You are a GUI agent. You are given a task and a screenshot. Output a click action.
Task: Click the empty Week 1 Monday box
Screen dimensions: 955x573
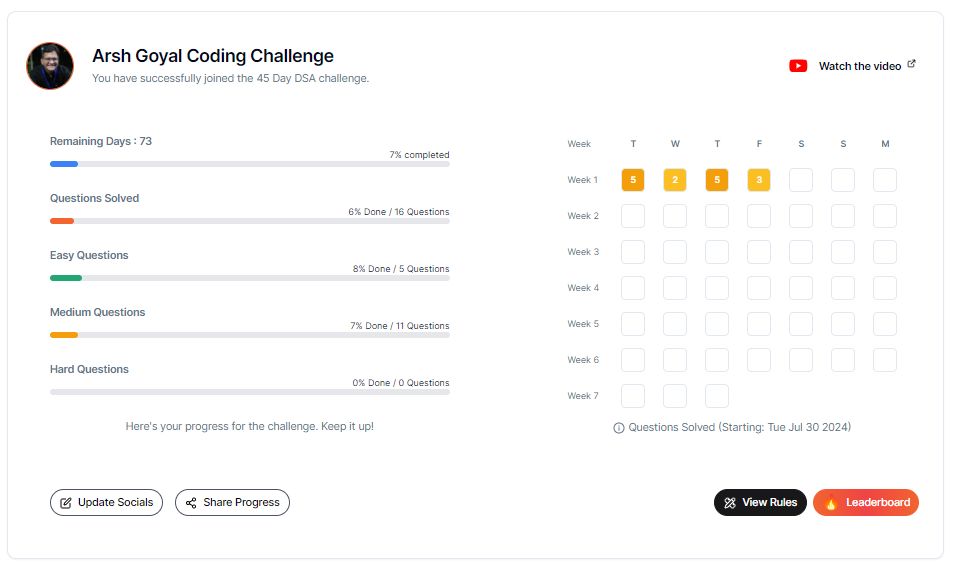885,180
